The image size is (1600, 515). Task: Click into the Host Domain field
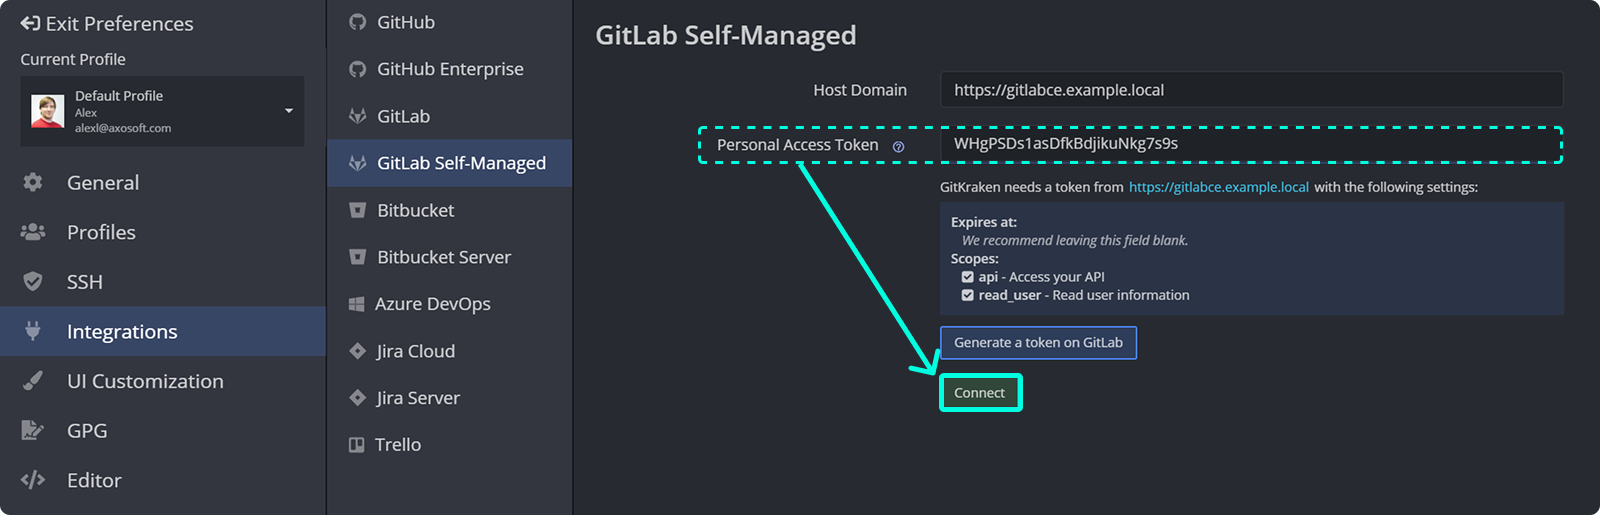pyautogui.click(x=1250, y=90)
